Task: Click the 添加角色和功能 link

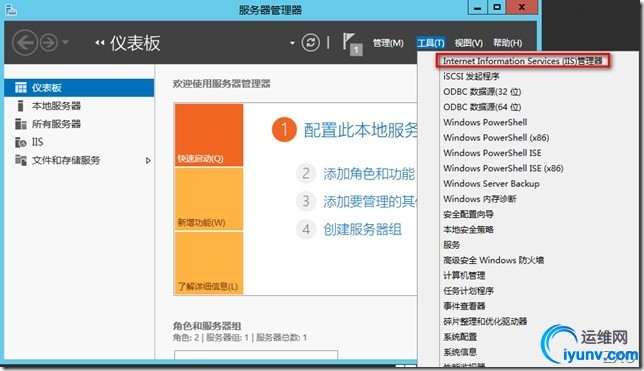Action: pos(369,174)
